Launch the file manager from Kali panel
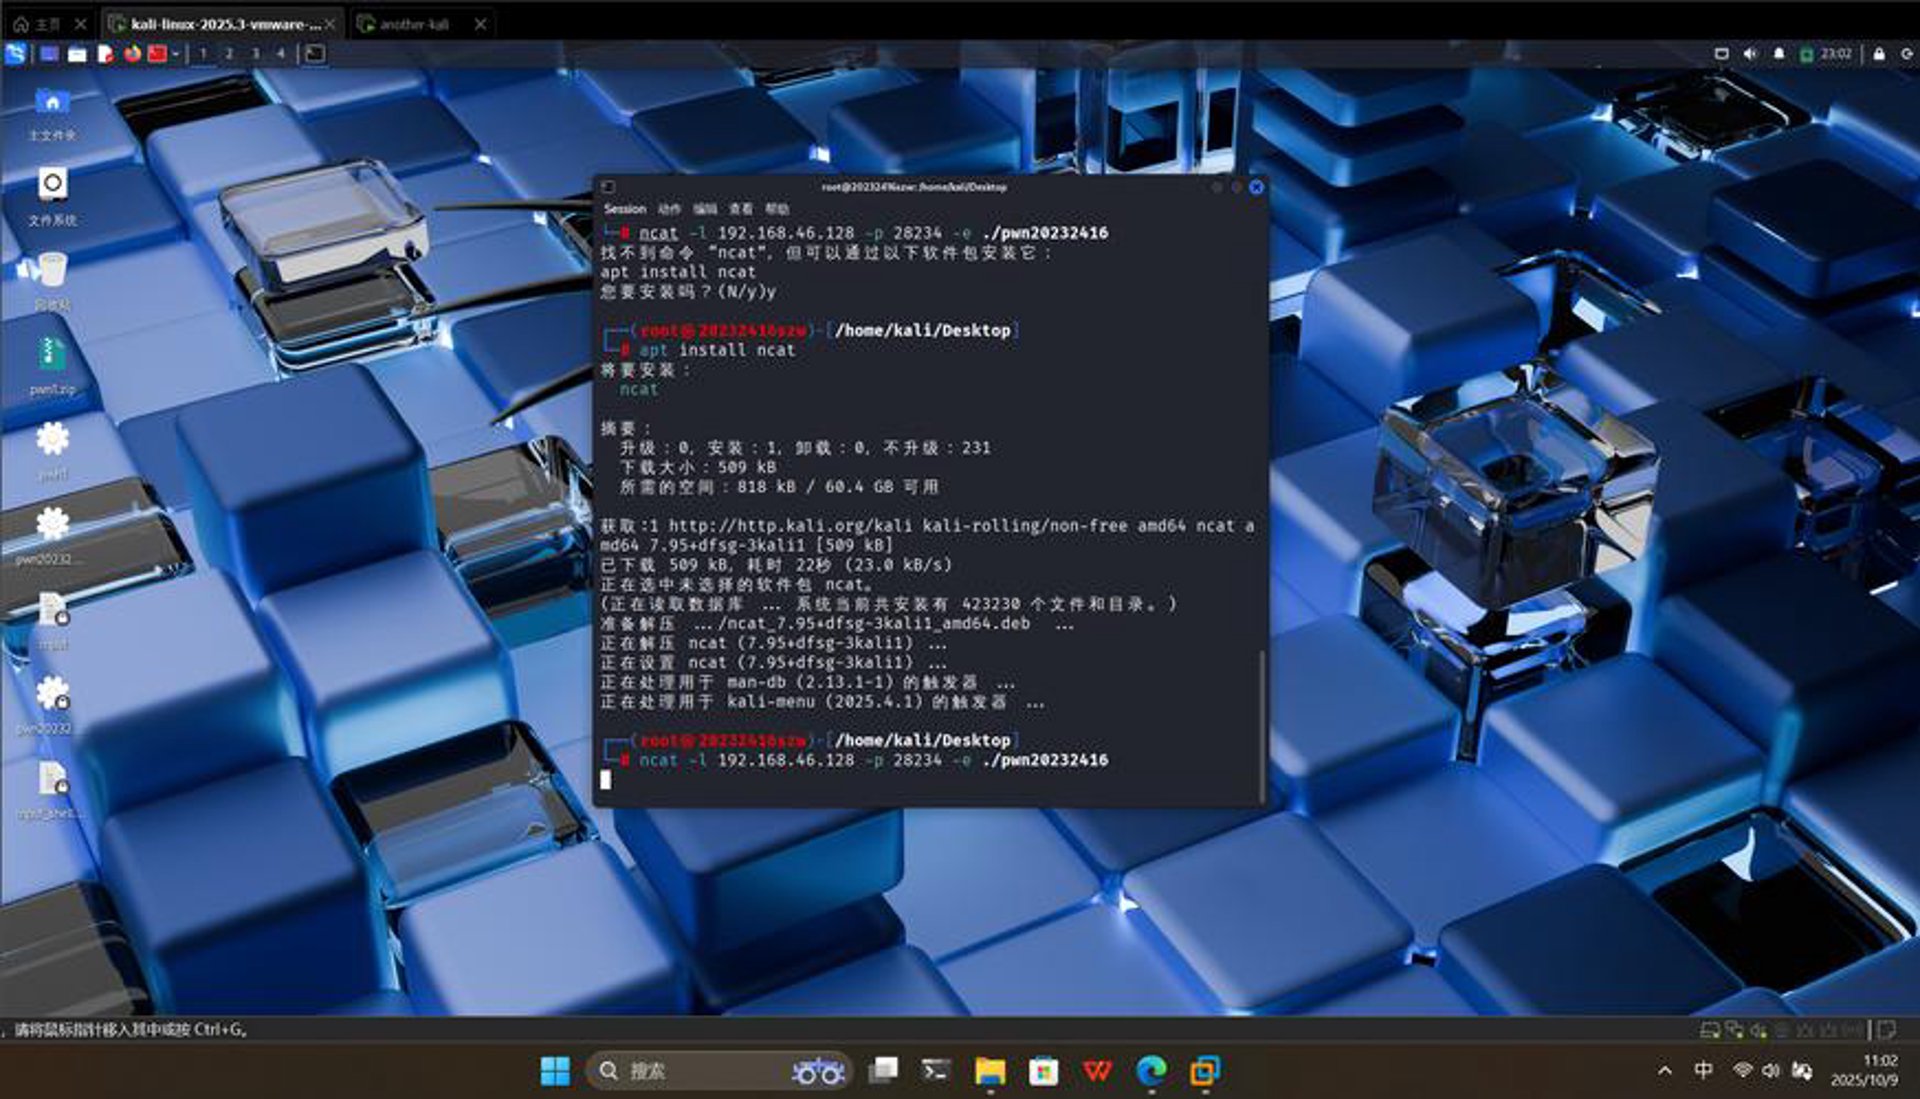The image size is (1920, 1099). 77,54
